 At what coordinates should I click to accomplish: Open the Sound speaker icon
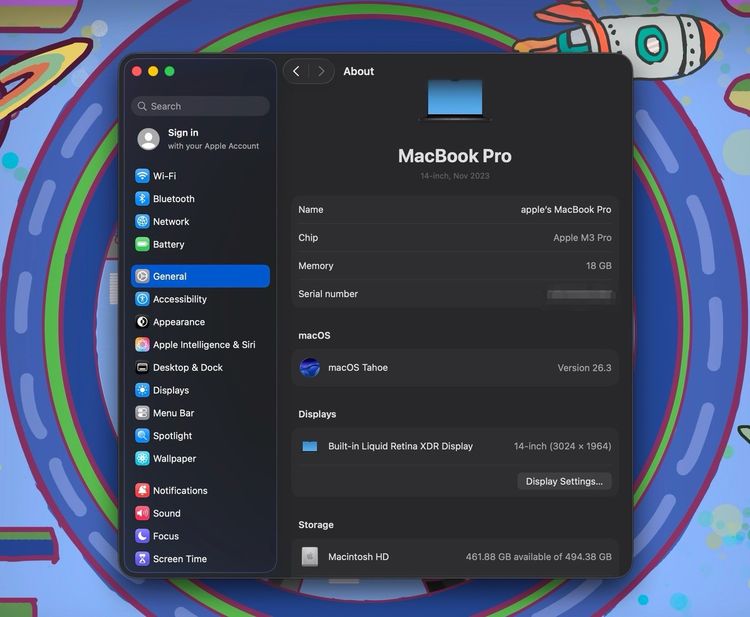point(142,513)
